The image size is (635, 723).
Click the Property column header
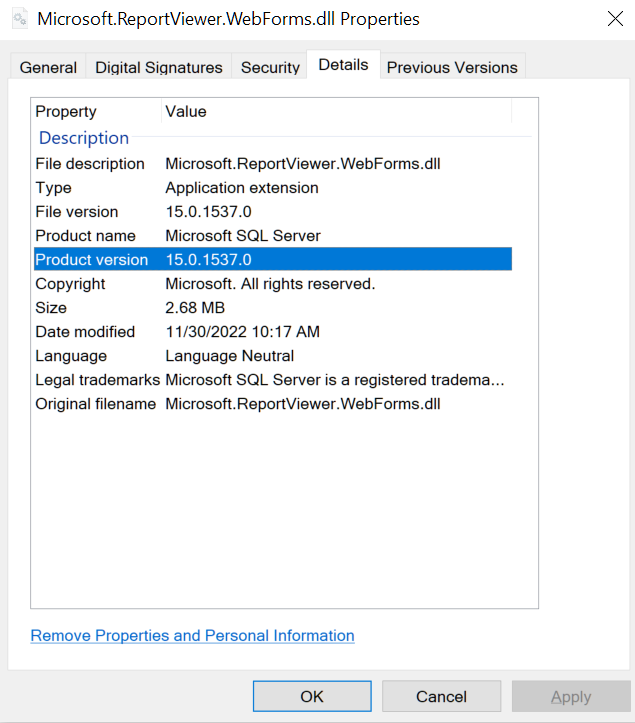97,111
